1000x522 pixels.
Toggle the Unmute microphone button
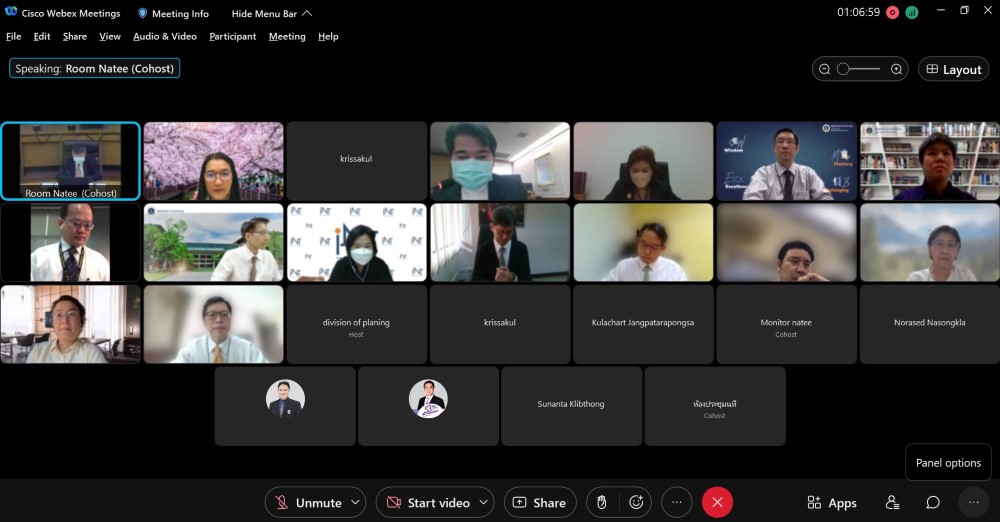pos(308,503)
